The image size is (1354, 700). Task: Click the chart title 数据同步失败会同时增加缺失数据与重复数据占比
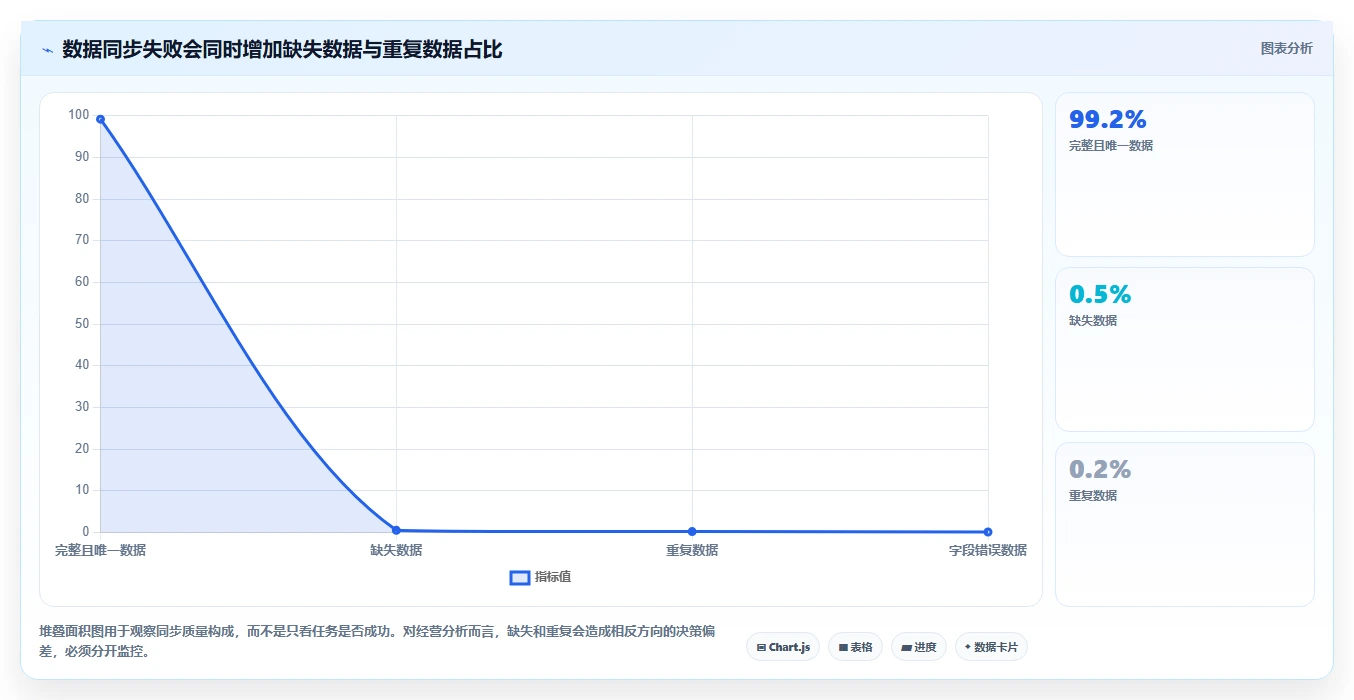[282, 49]
